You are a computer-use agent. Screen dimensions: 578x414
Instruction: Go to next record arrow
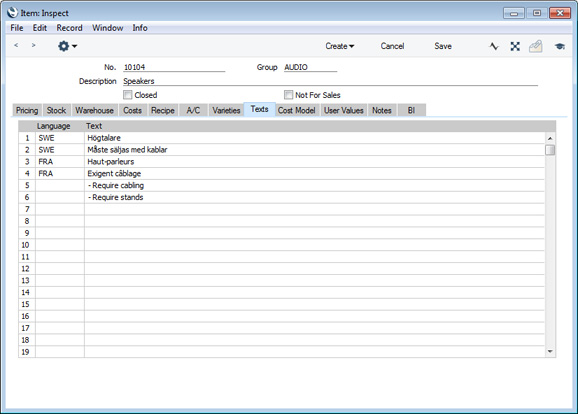34,45
